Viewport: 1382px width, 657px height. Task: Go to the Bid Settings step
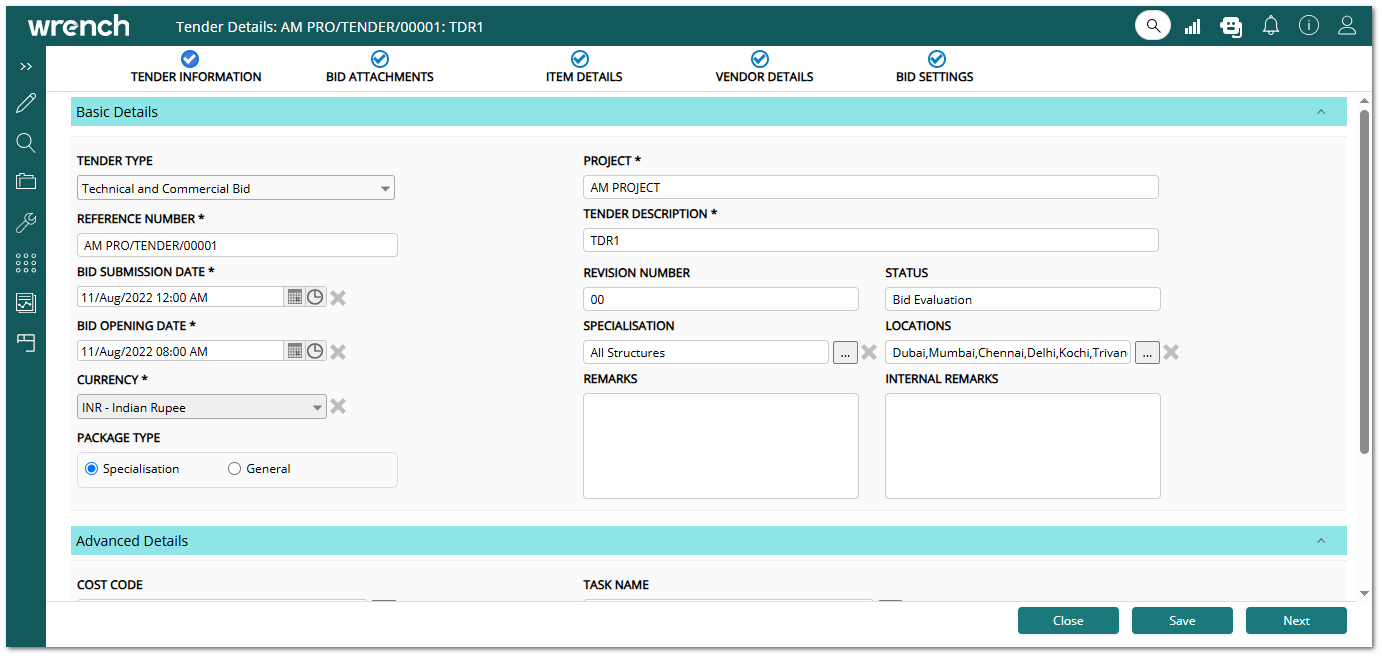935,67
